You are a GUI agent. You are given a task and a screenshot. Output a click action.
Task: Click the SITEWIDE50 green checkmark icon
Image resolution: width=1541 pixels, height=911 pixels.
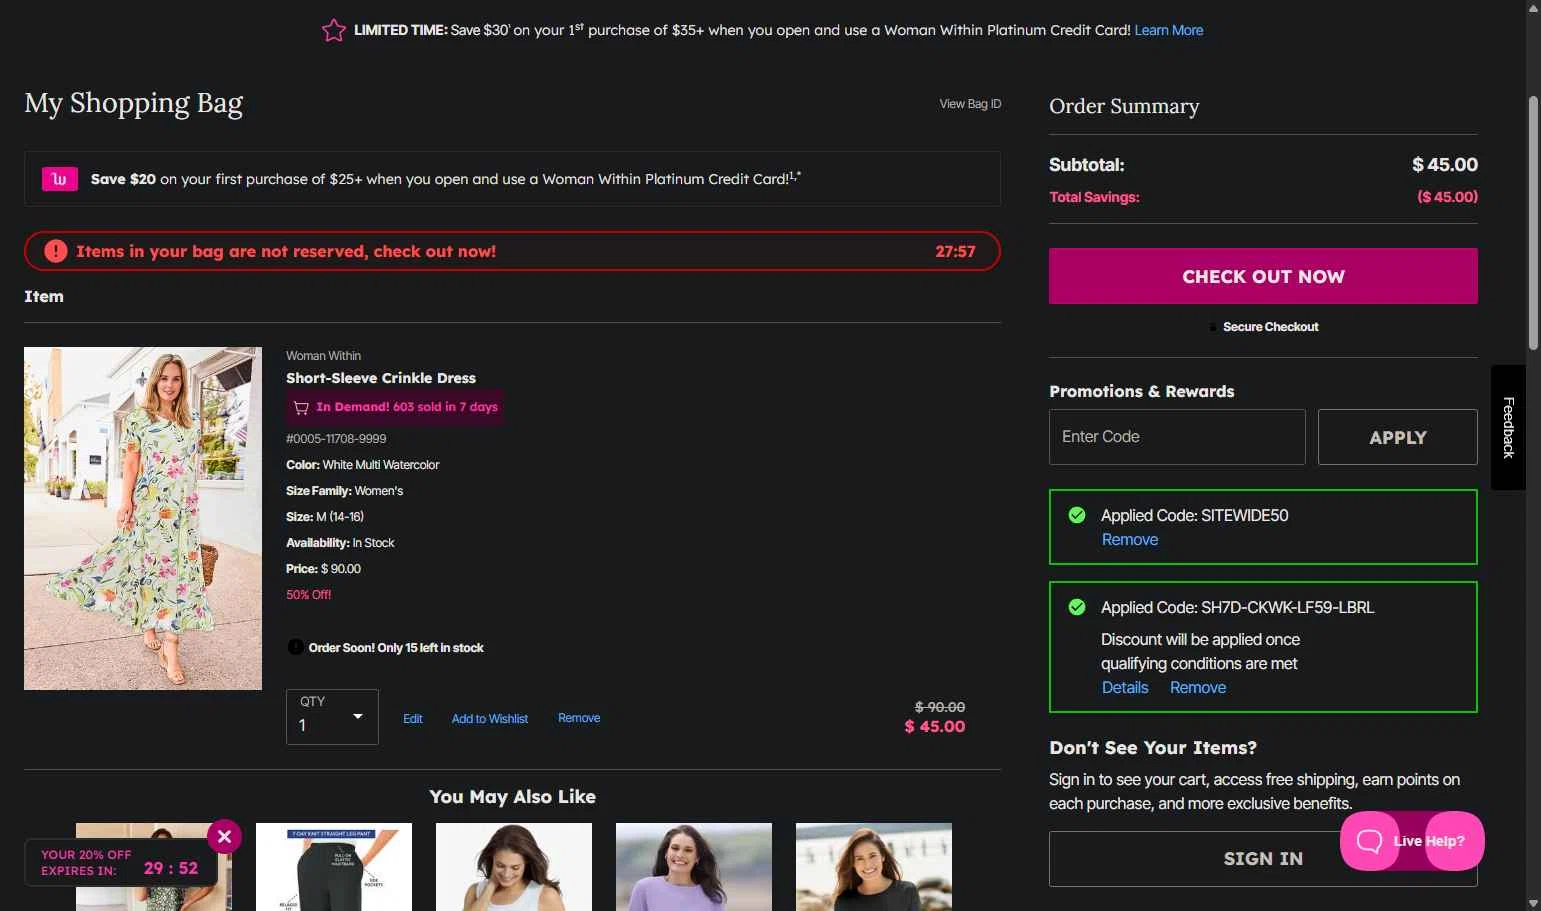(1077, 515)
